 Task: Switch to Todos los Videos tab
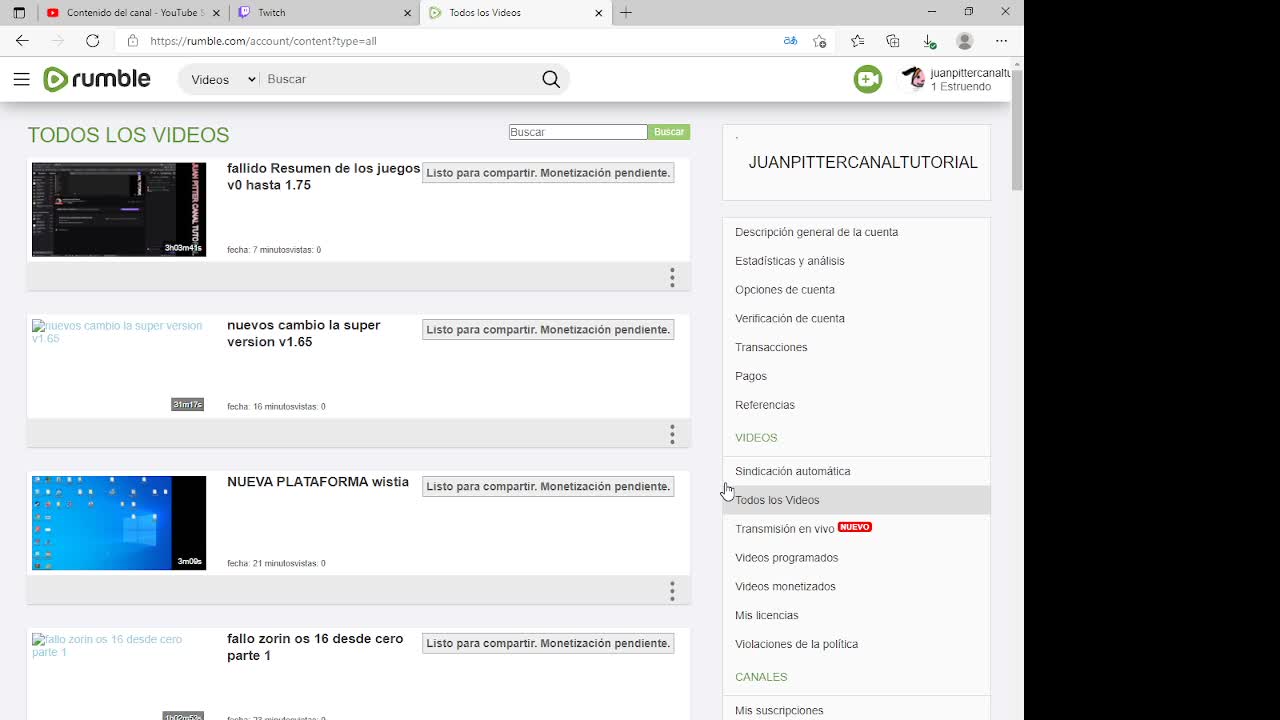[514, 13]
